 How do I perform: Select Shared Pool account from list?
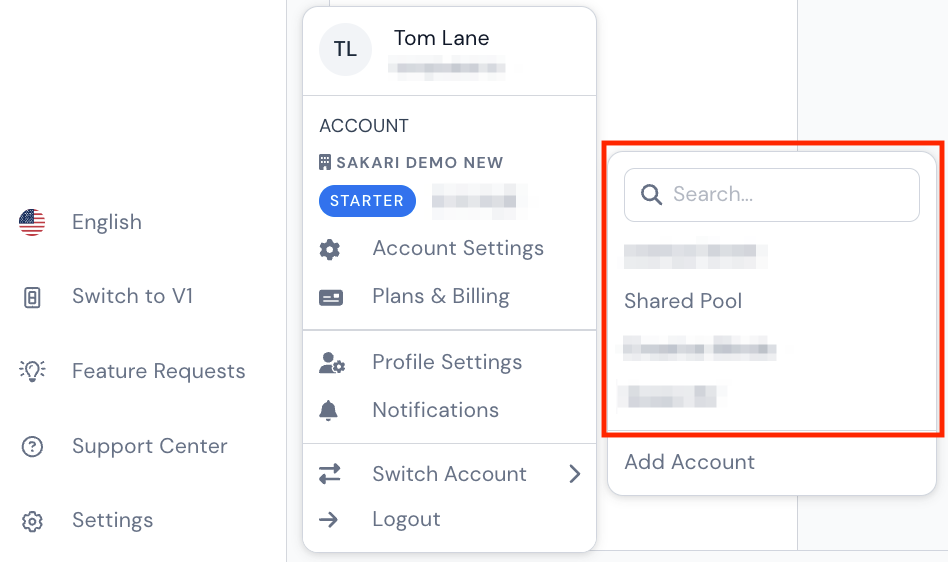(x=683, y=301)
